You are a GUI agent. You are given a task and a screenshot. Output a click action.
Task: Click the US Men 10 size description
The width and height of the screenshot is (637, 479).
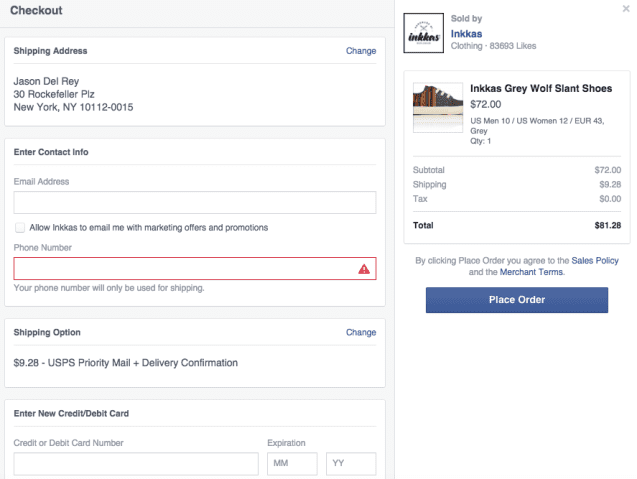point(537,126)
